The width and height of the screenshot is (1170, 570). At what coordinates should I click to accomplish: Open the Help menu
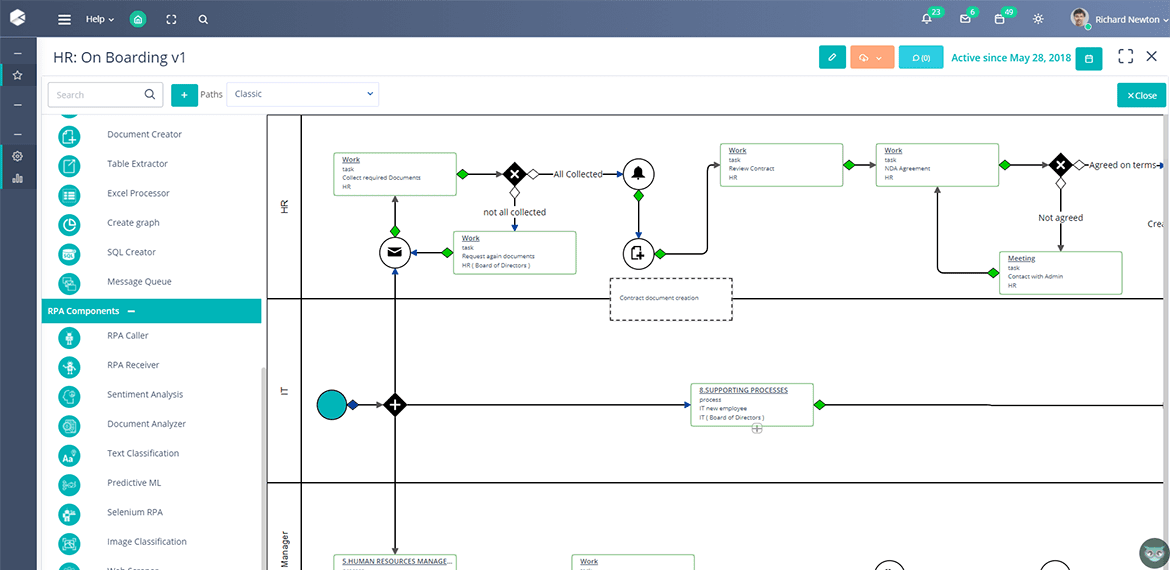(x=99, y=19)
